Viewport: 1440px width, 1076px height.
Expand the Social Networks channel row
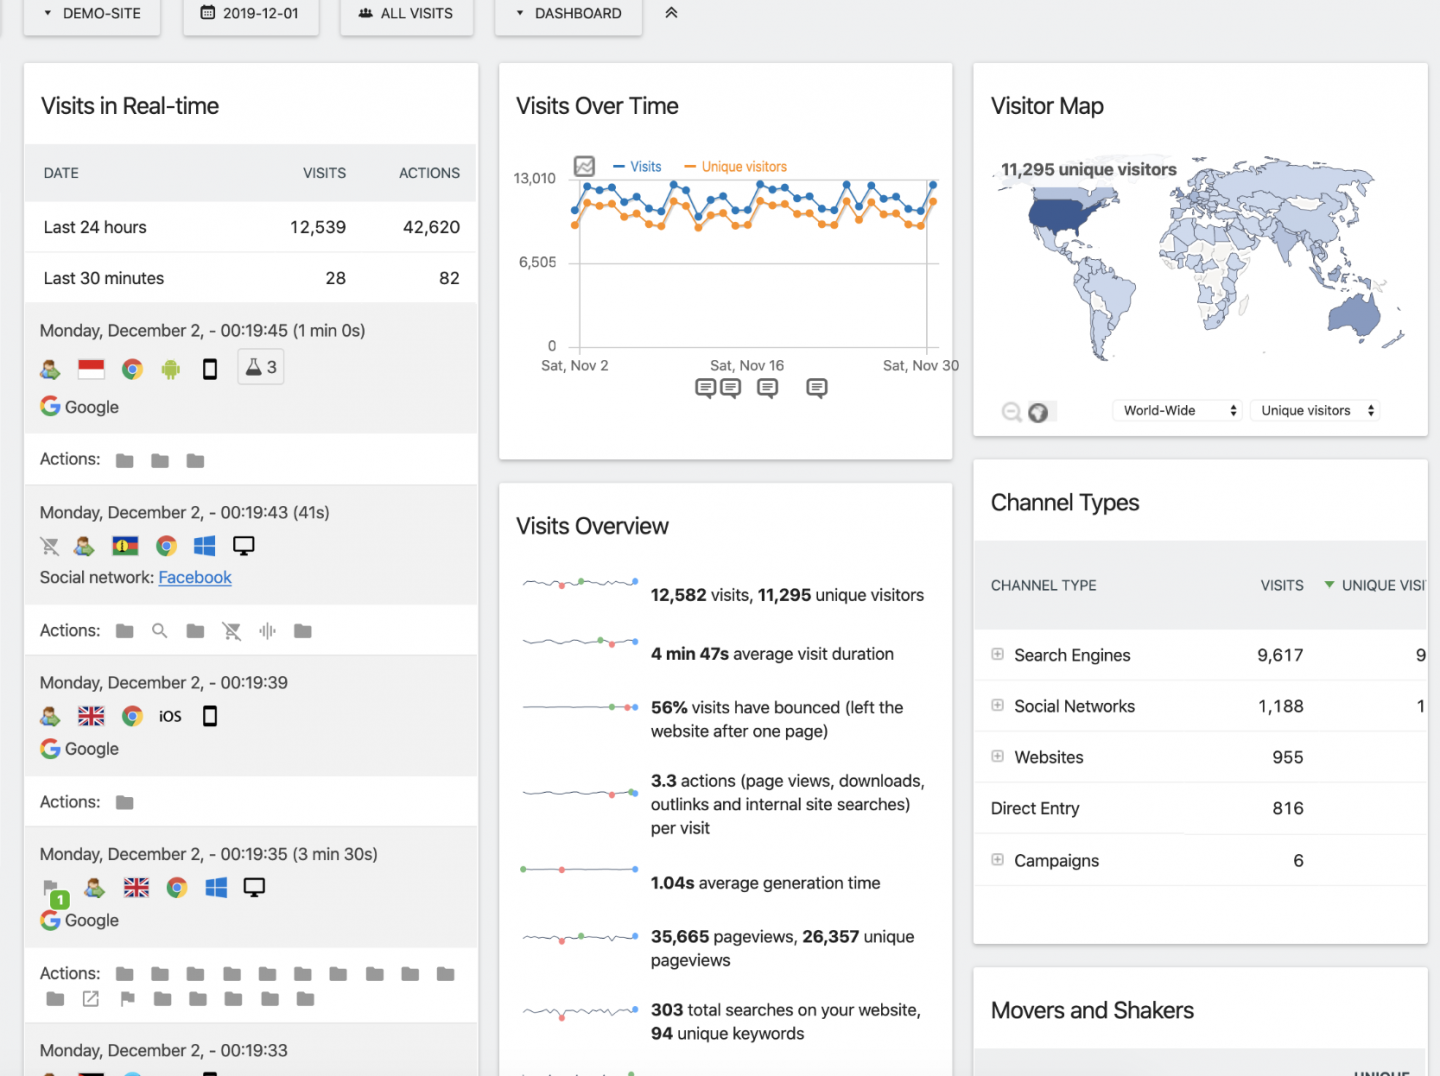coord(997,705)
